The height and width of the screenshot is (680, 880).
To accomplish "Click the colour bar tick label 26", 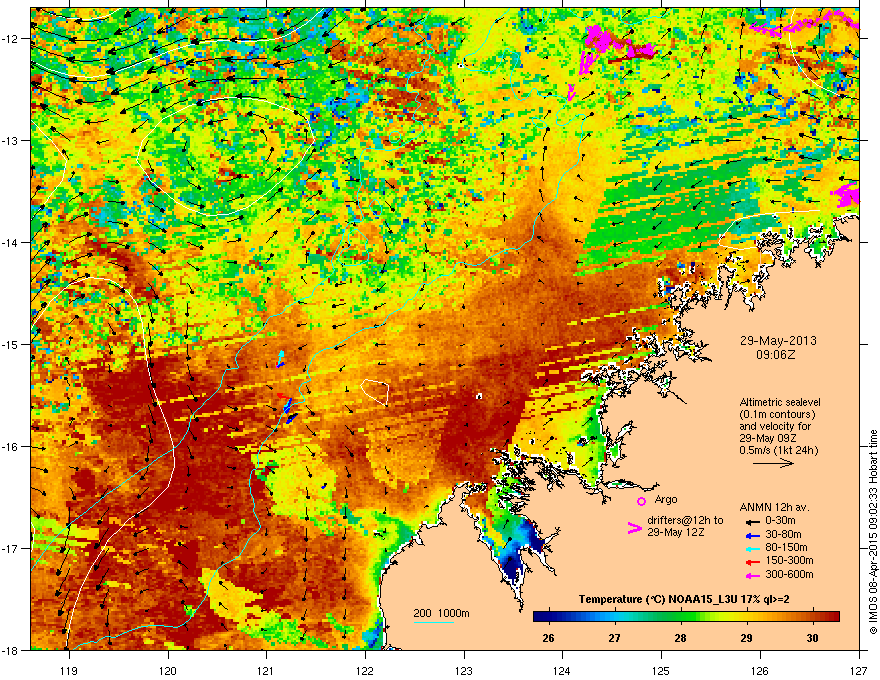I will tap(548, 638).
